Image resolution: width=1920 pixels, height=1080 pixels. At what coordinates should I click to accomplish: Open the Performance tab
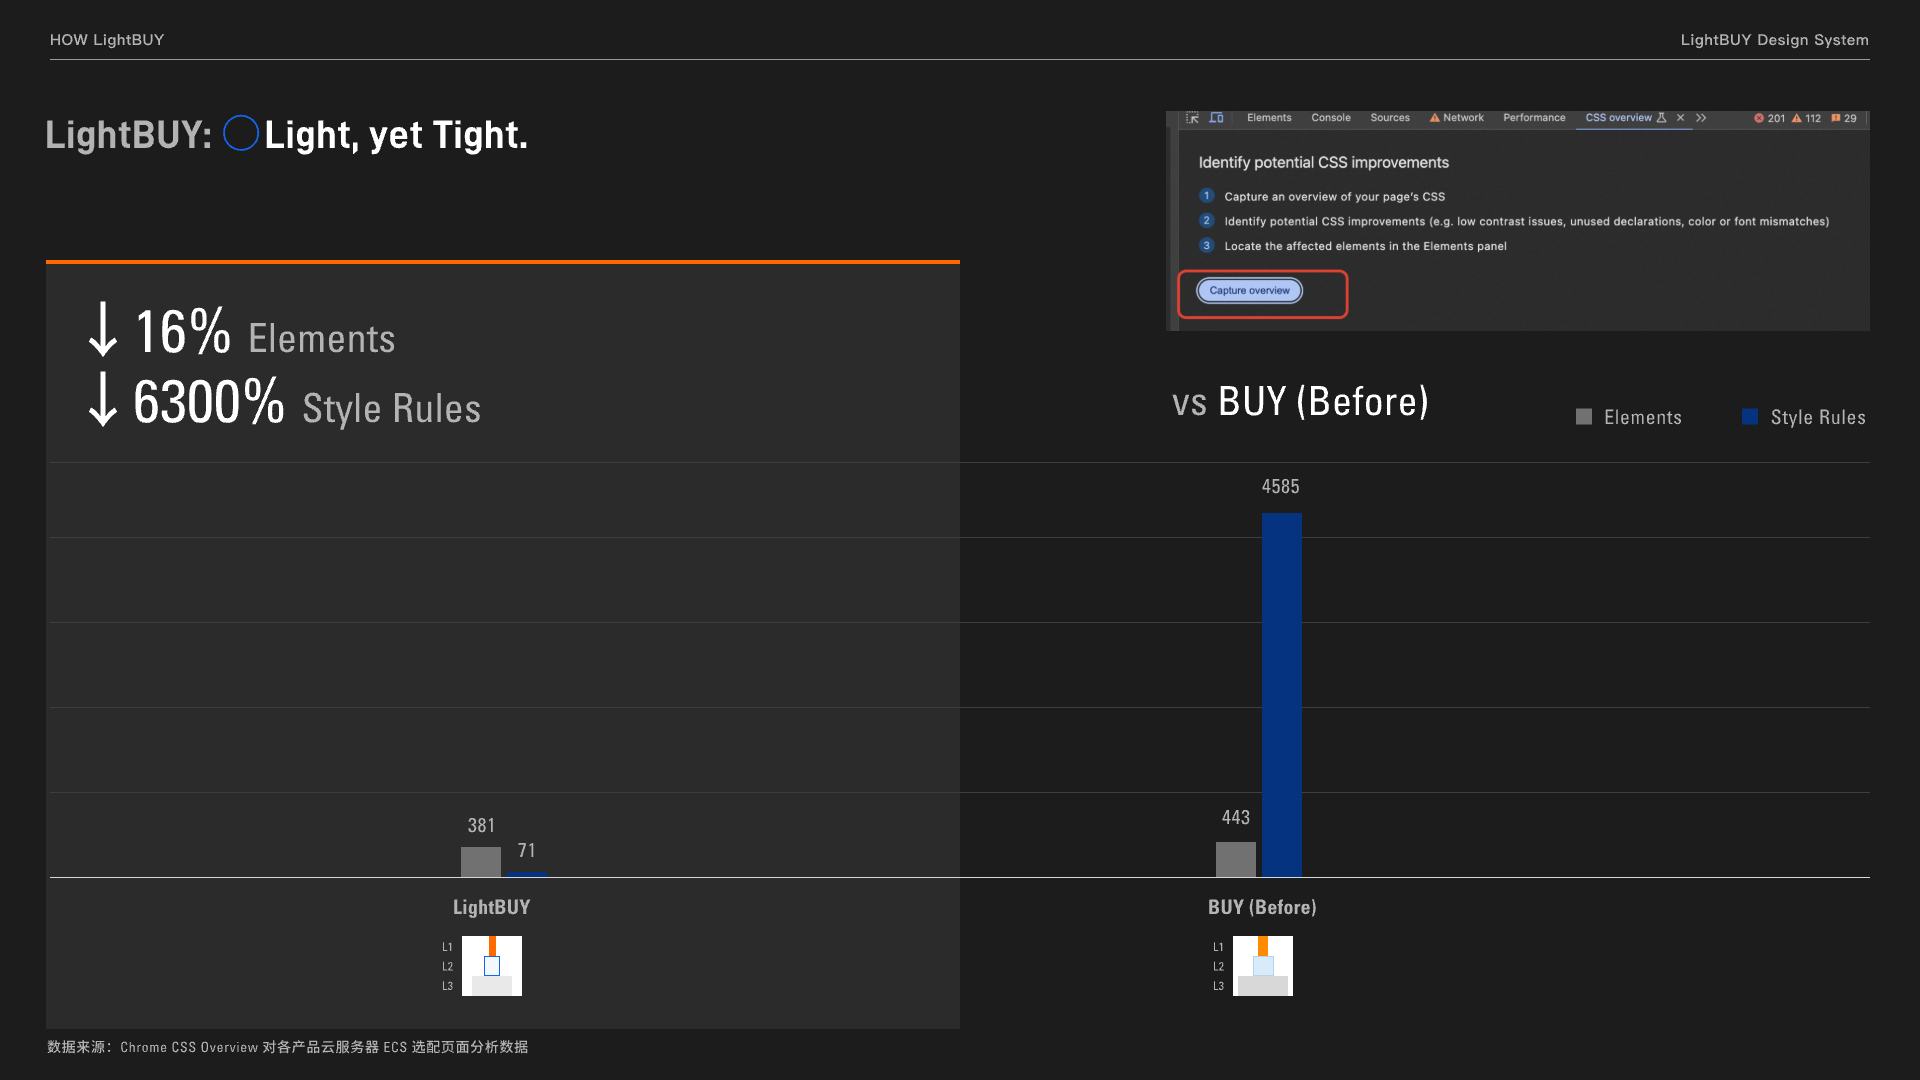(x=1534, y=118)
